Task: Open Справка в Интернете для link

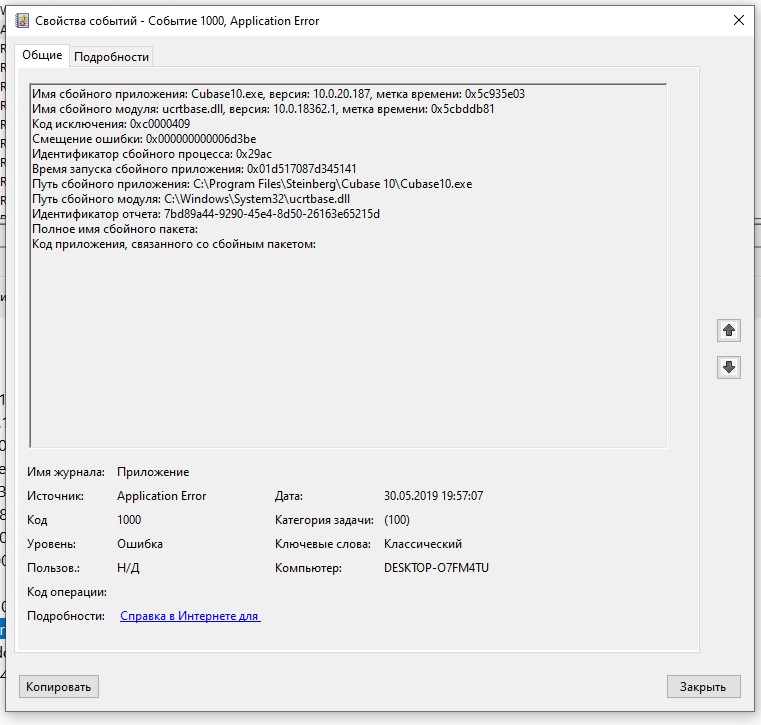Action: click(190, 616)
